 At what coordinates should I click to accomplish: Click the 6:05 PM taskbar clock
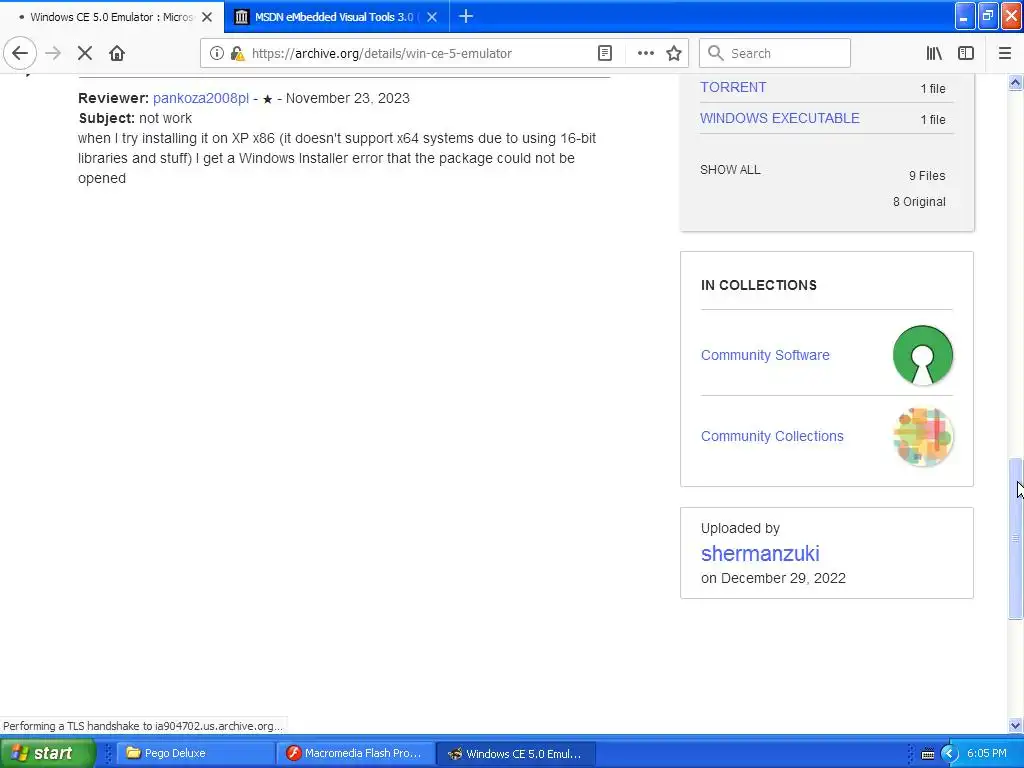click(x=987, y=753)
